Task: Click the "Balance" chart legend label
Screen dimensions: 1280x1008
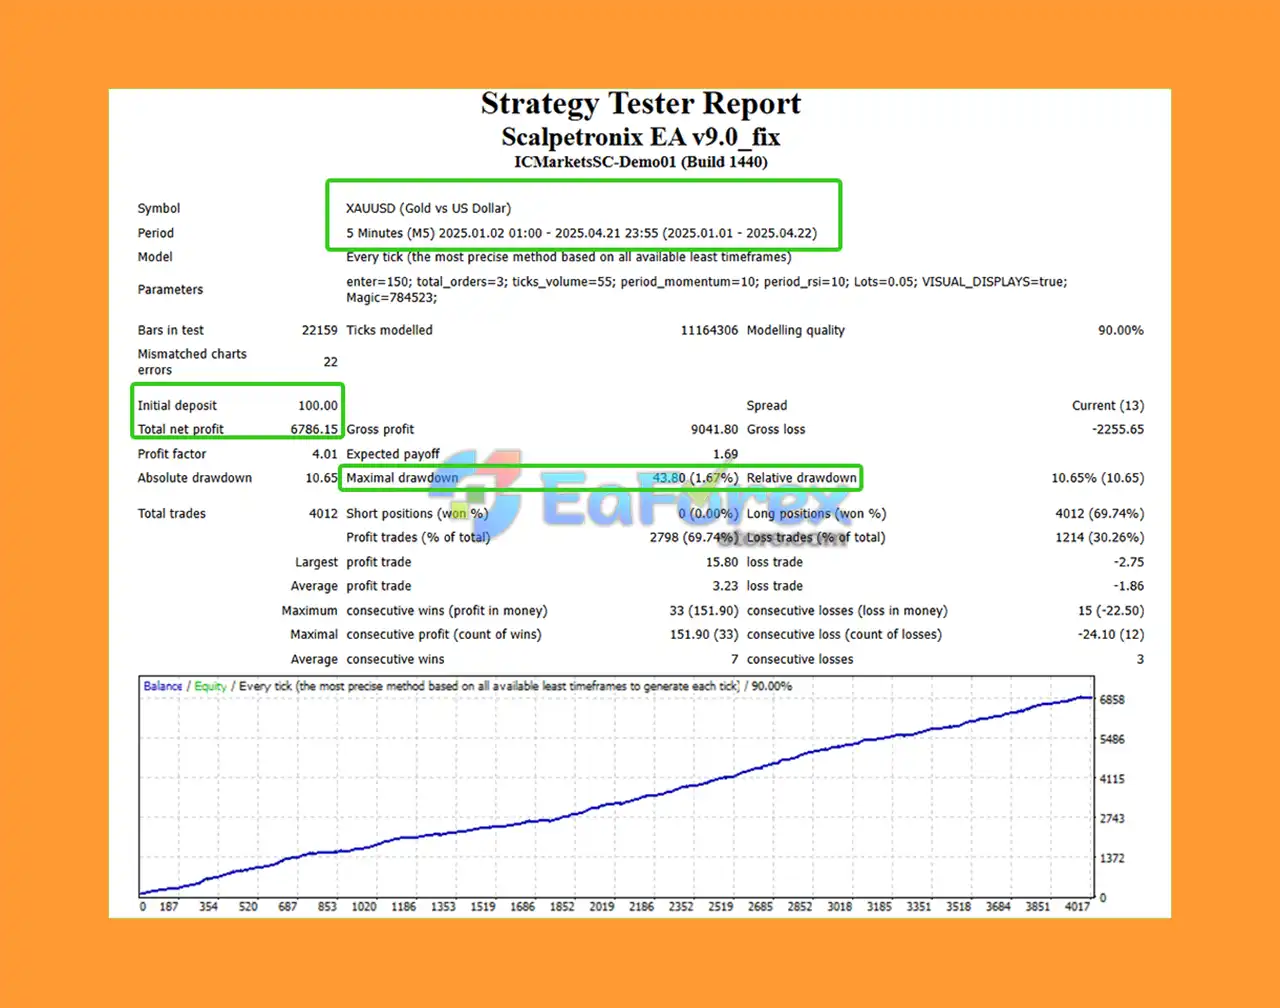Action: point(163,686)
